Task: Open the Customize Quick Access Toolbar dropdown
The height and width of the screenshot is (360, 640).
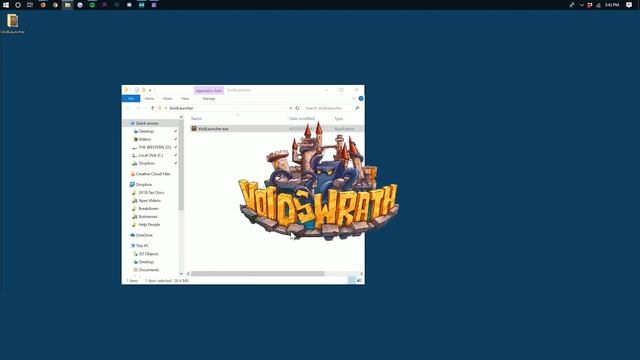Action: tap(150, 90)
